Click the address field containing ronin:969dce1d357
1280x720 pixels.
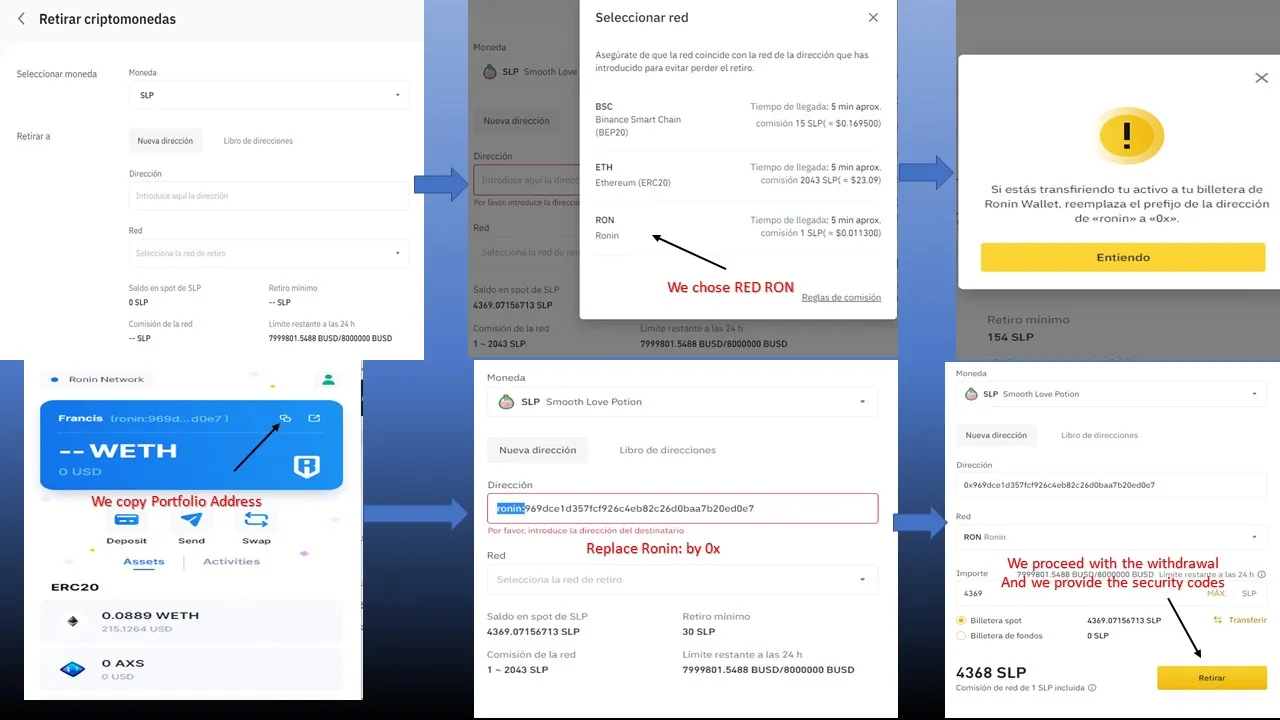coord(682,508)
